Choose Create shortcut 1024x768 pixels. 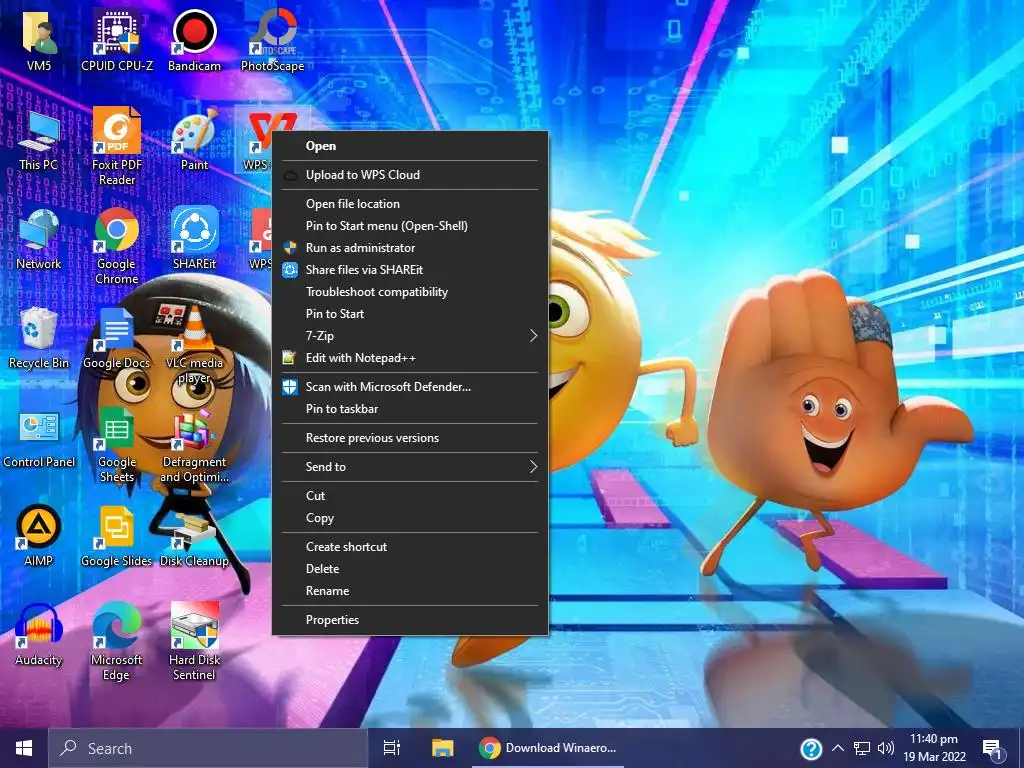click(409, 547)
